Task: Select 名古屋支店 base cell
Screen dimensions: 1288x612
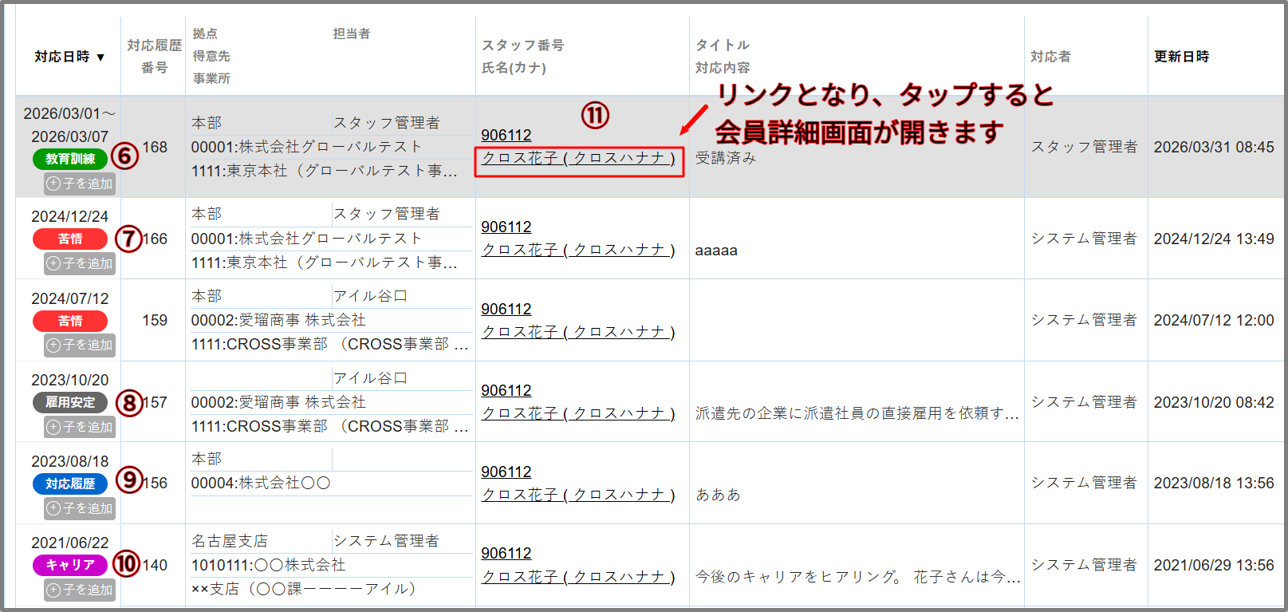Action: [x=230, y=541]
